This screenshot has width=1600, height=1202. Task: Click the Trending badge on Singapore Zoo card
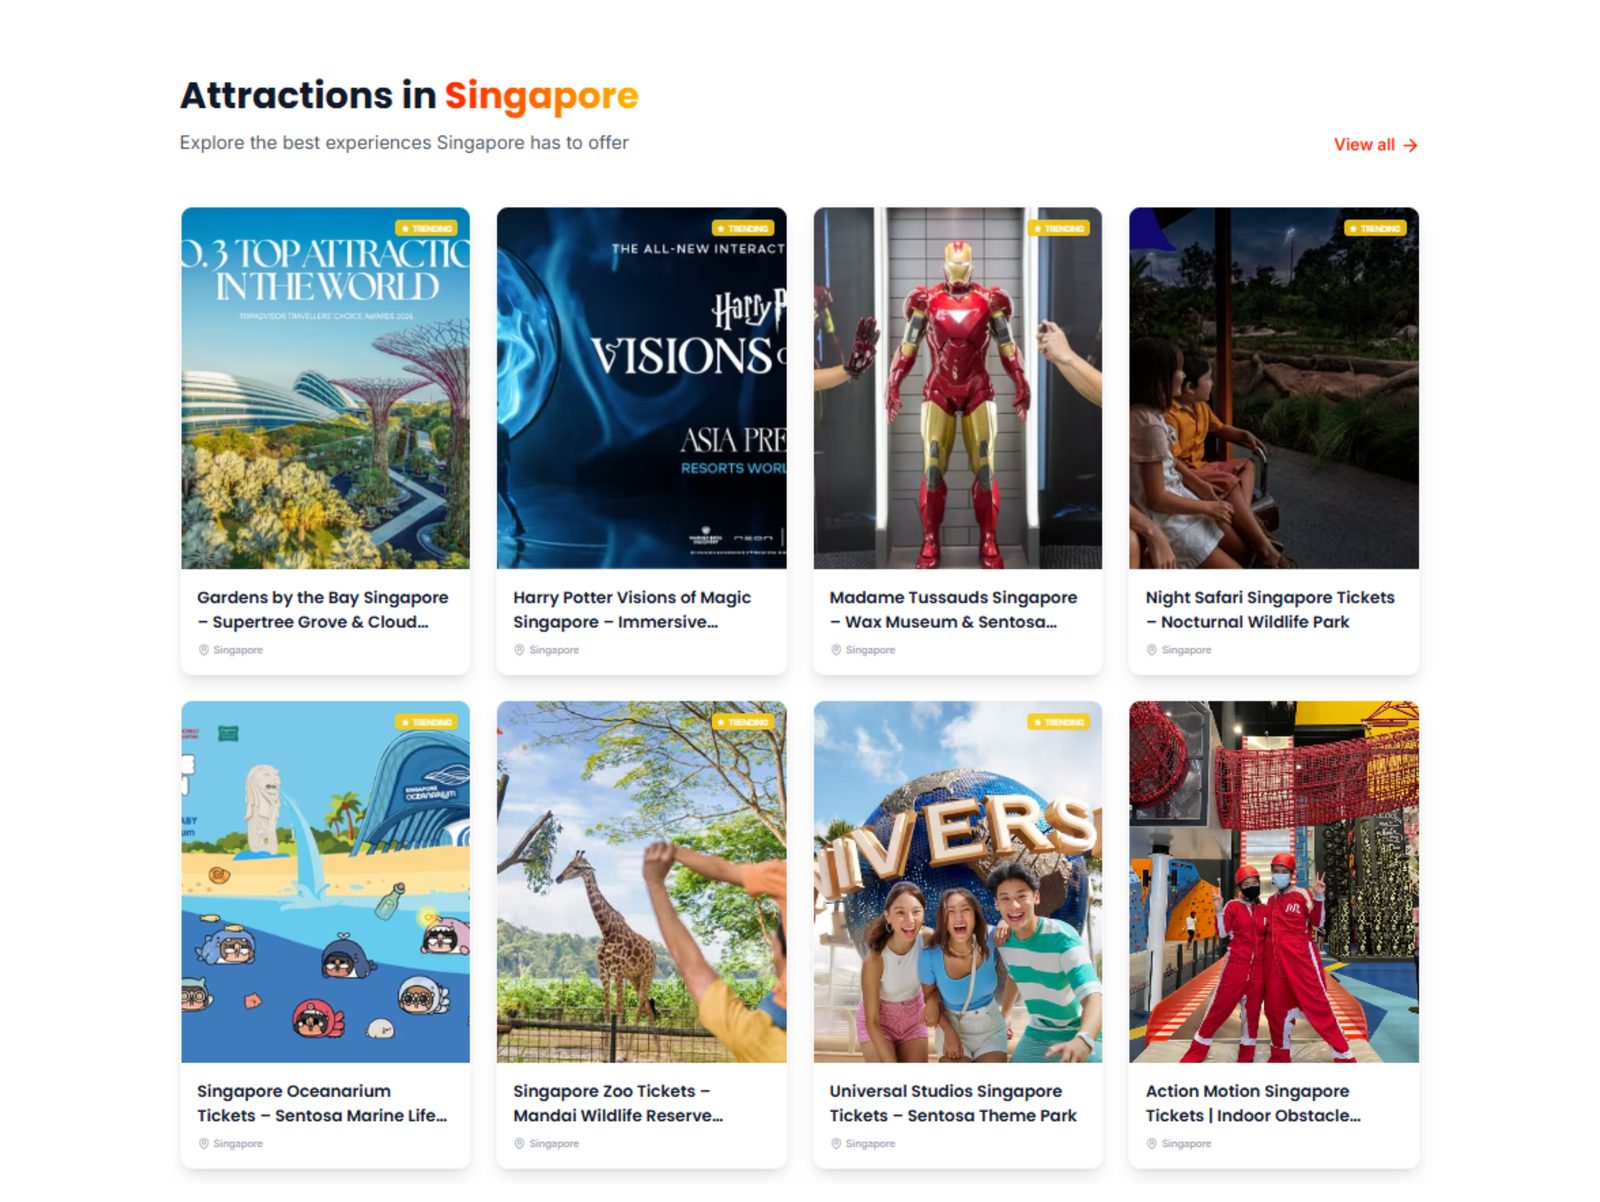coord(743,722)
